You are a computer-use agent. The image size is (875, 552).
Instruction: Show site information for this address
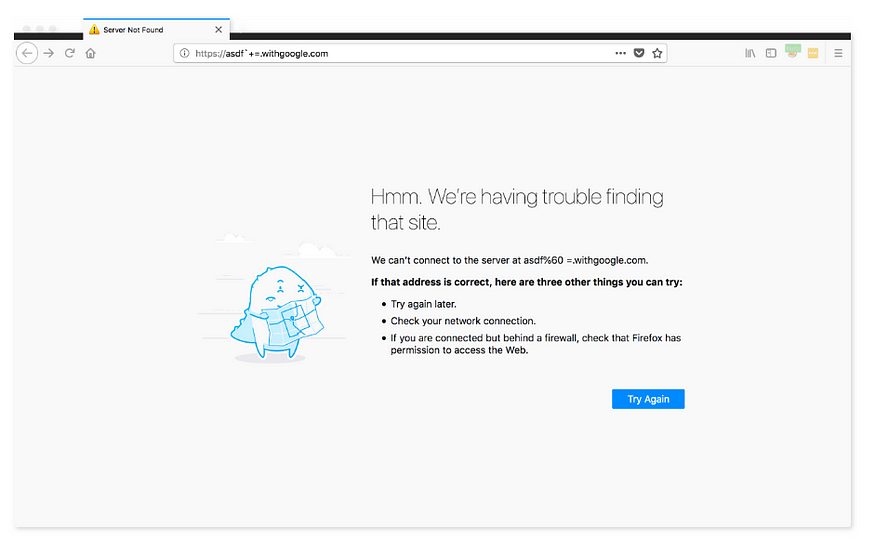(184, 54)
